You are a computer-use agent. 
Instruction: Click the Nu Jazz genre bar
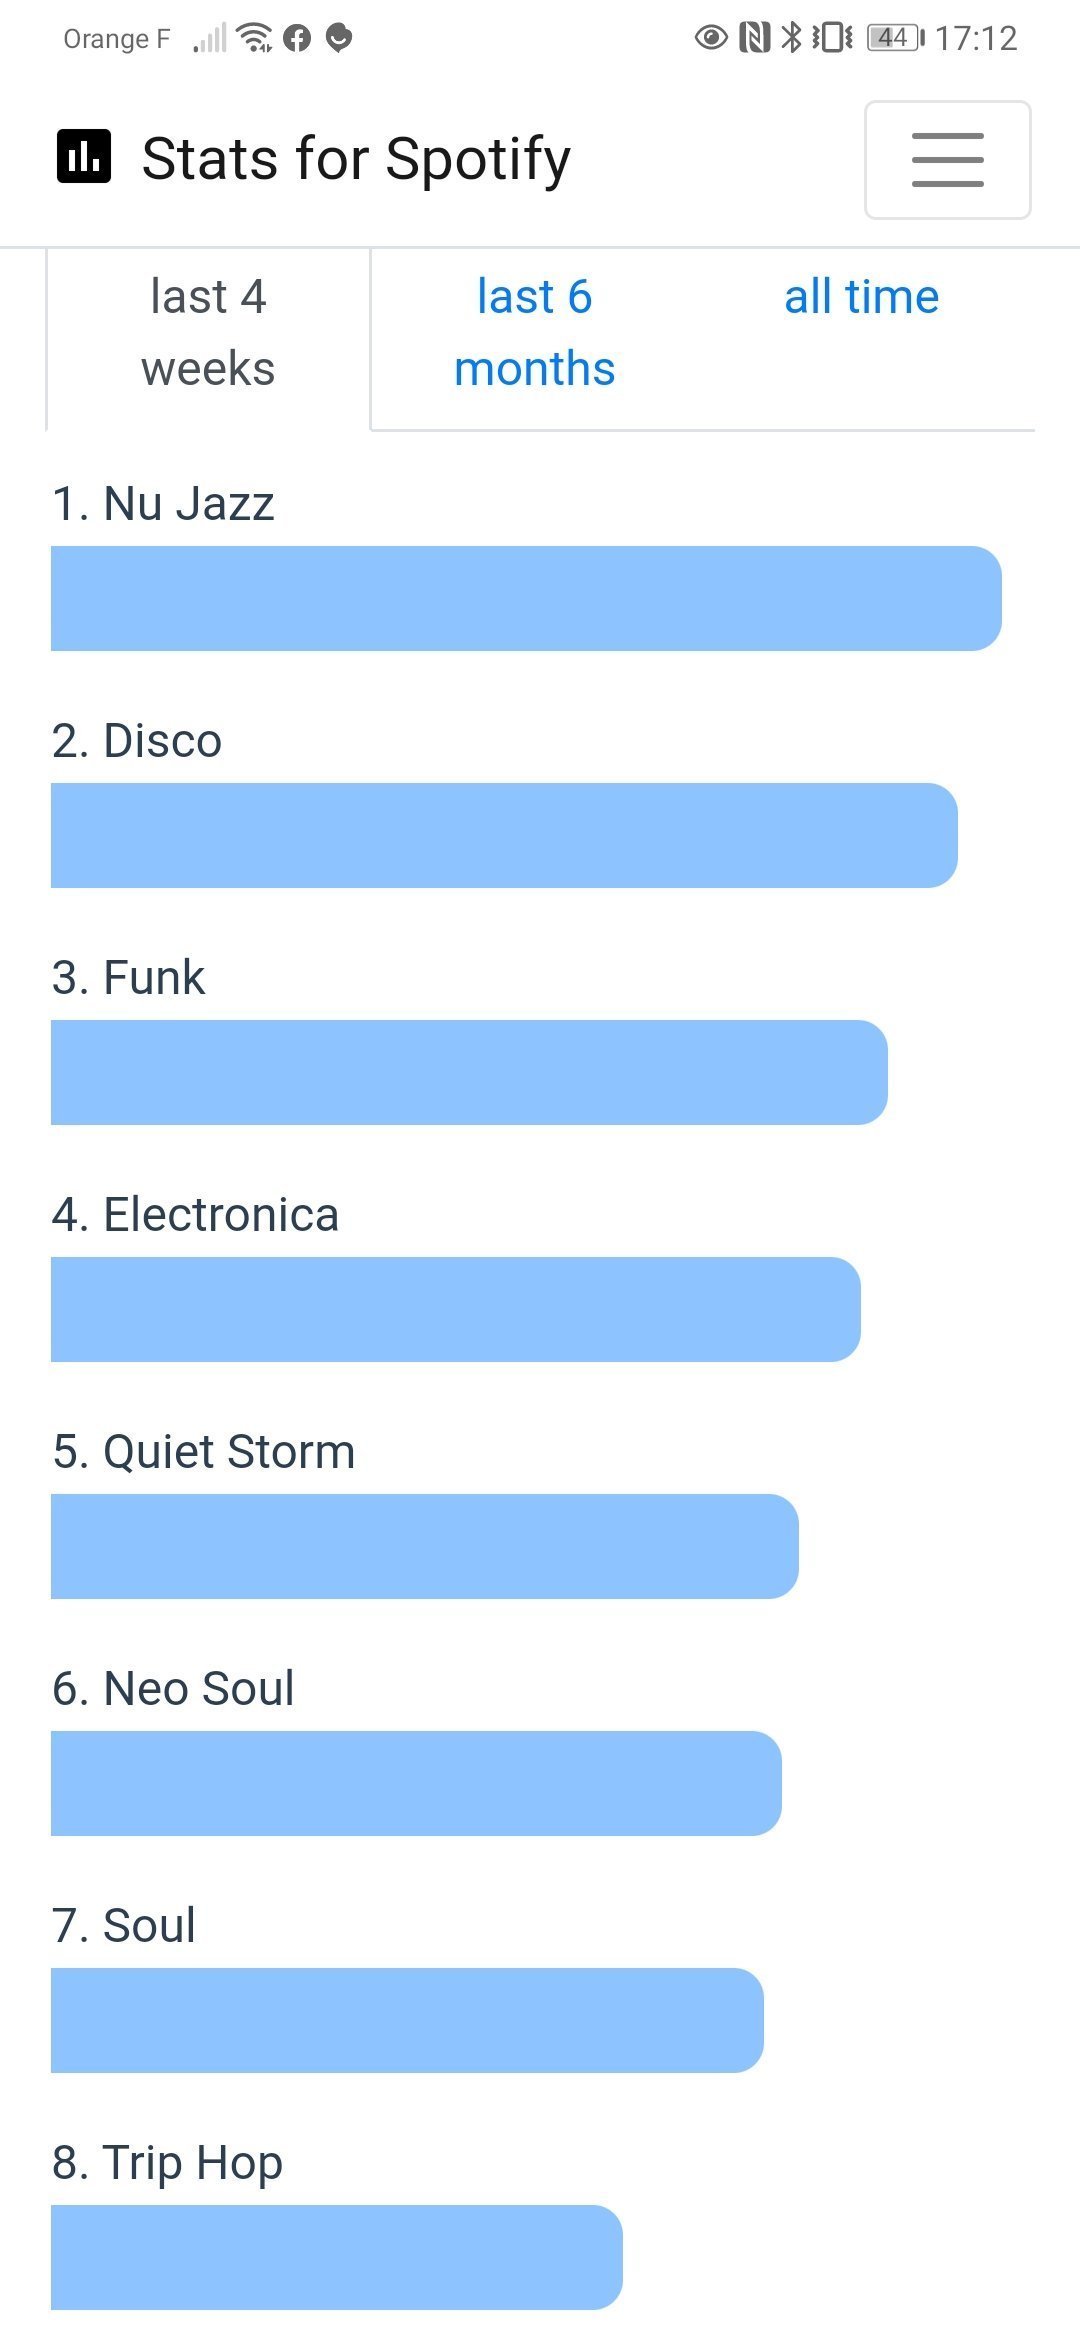[x=526, y=598]
